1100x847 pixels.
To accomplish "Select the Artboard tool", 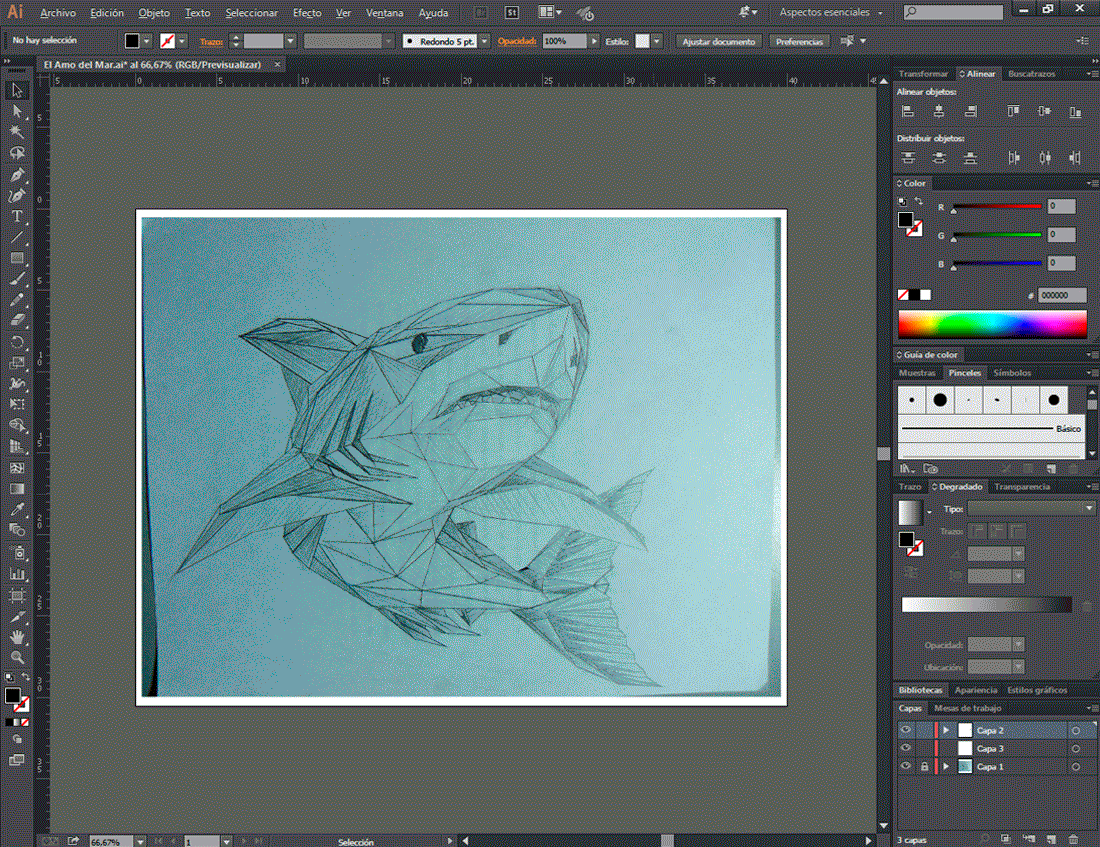I will 17,596.
